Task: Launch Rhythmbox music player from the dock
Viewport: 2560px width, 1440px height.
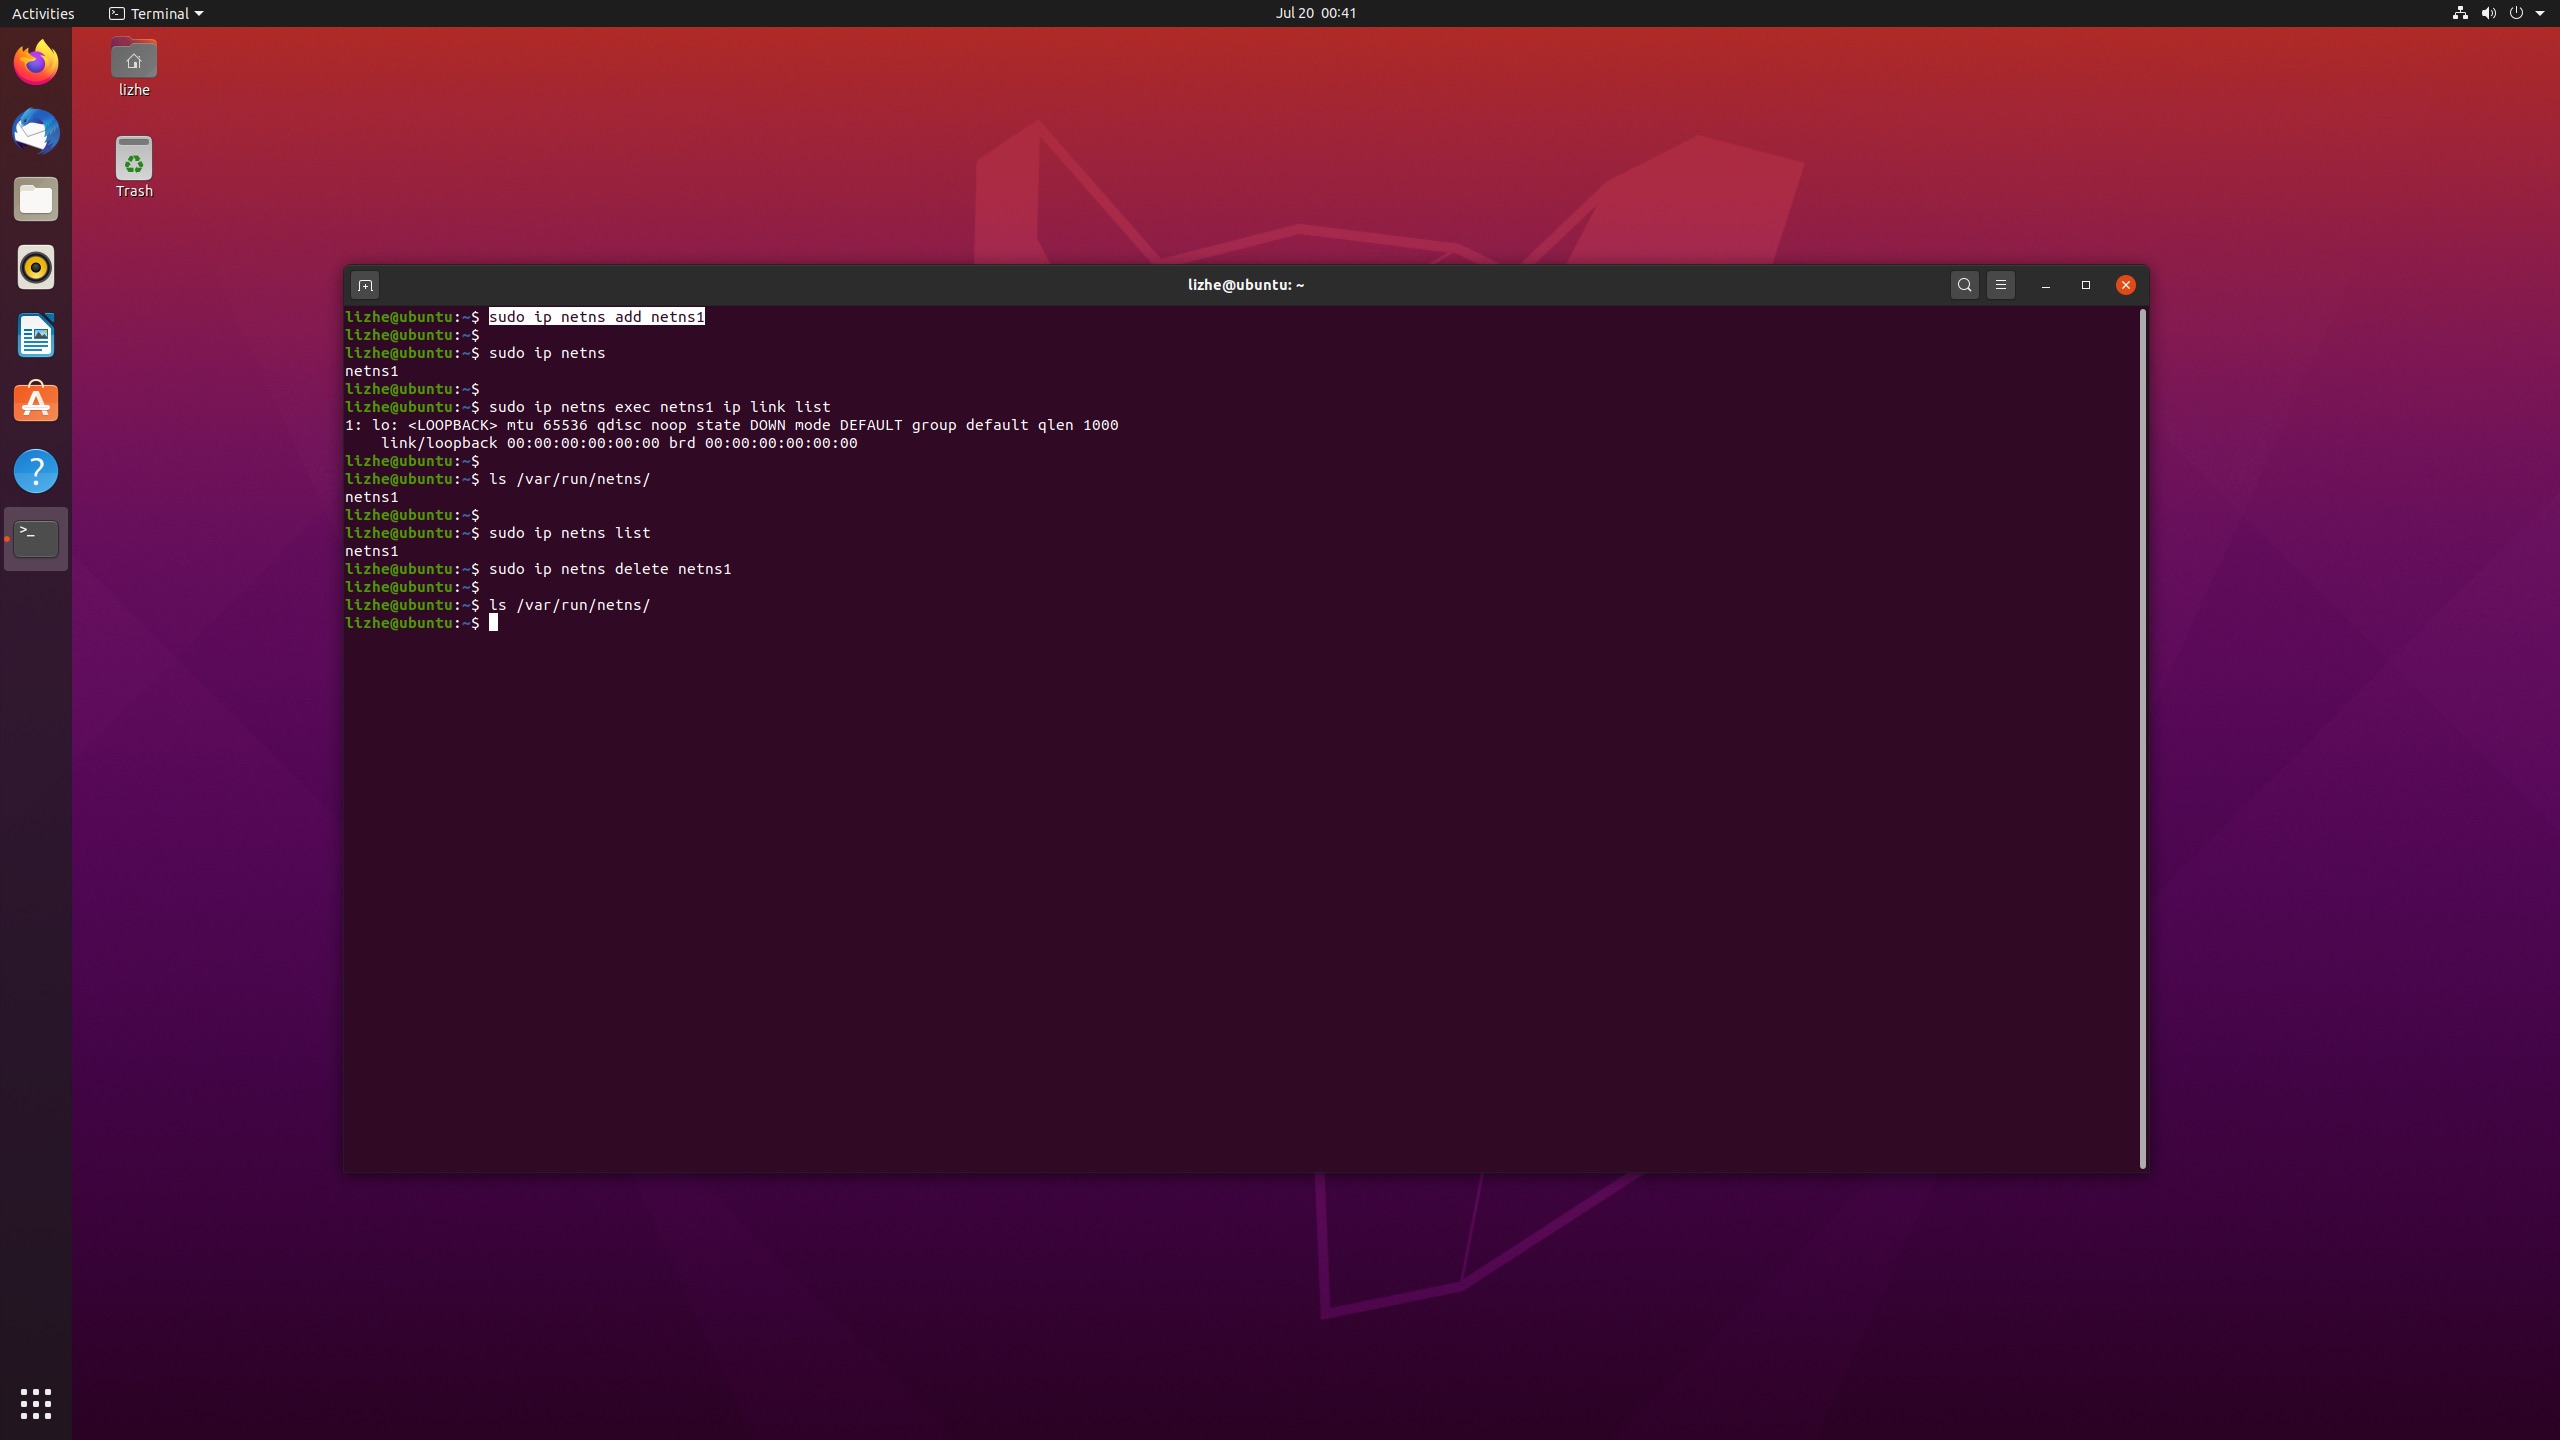Action: (x=36, y=267)
